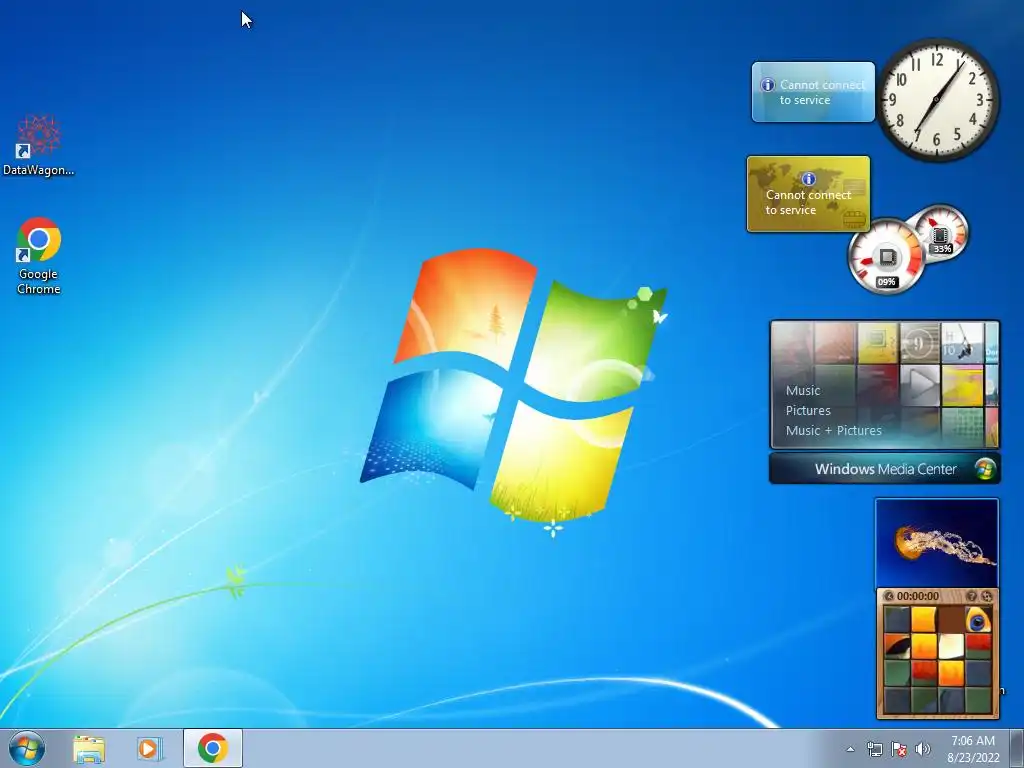This screenshot has width=1024, height=768.
Task: Open the taskbar clock showing 7:06 AM
Action: point(973,749)
